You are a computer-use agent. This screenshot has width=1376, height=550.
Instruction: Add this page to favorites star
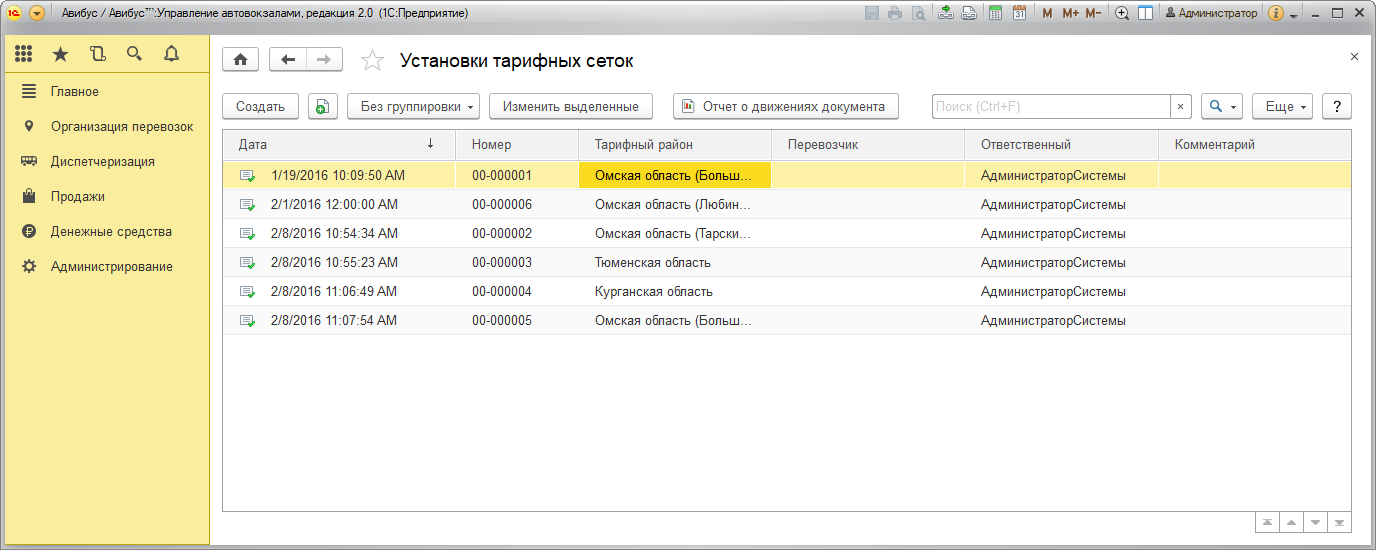coord(372,61)
